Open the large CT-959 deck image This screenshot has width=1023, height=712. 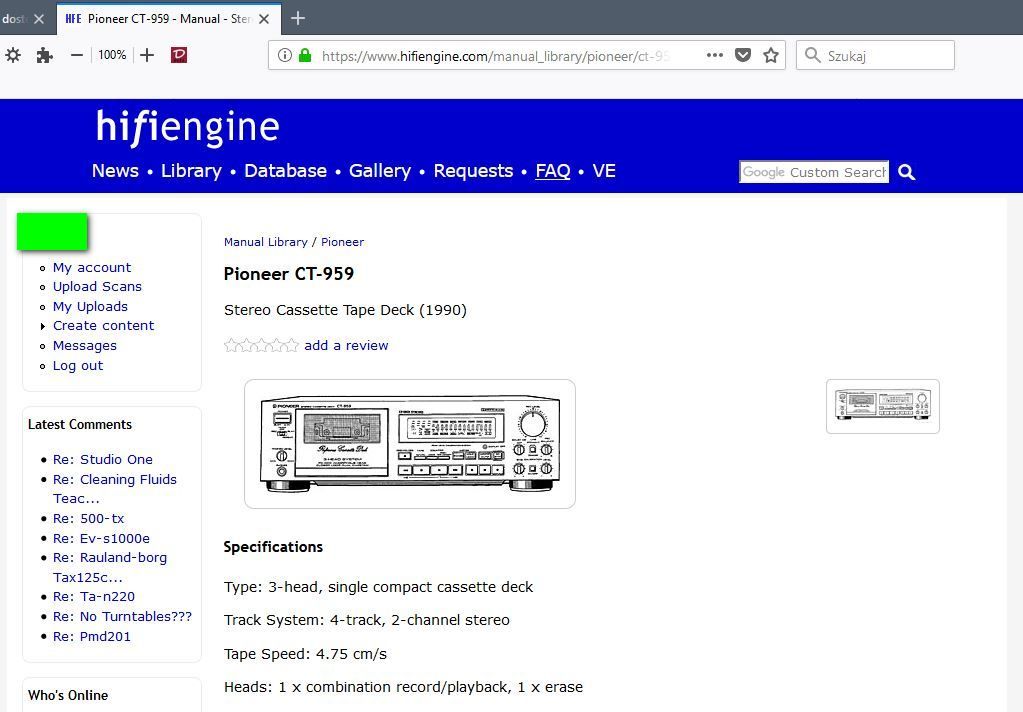point(410,444)
